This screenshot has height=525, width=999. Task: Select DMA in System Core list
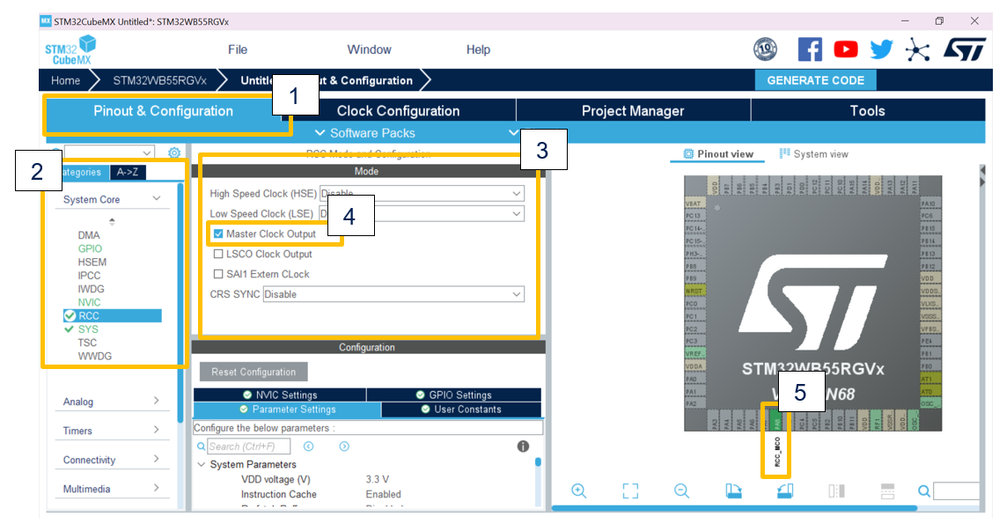pos(89,235)
